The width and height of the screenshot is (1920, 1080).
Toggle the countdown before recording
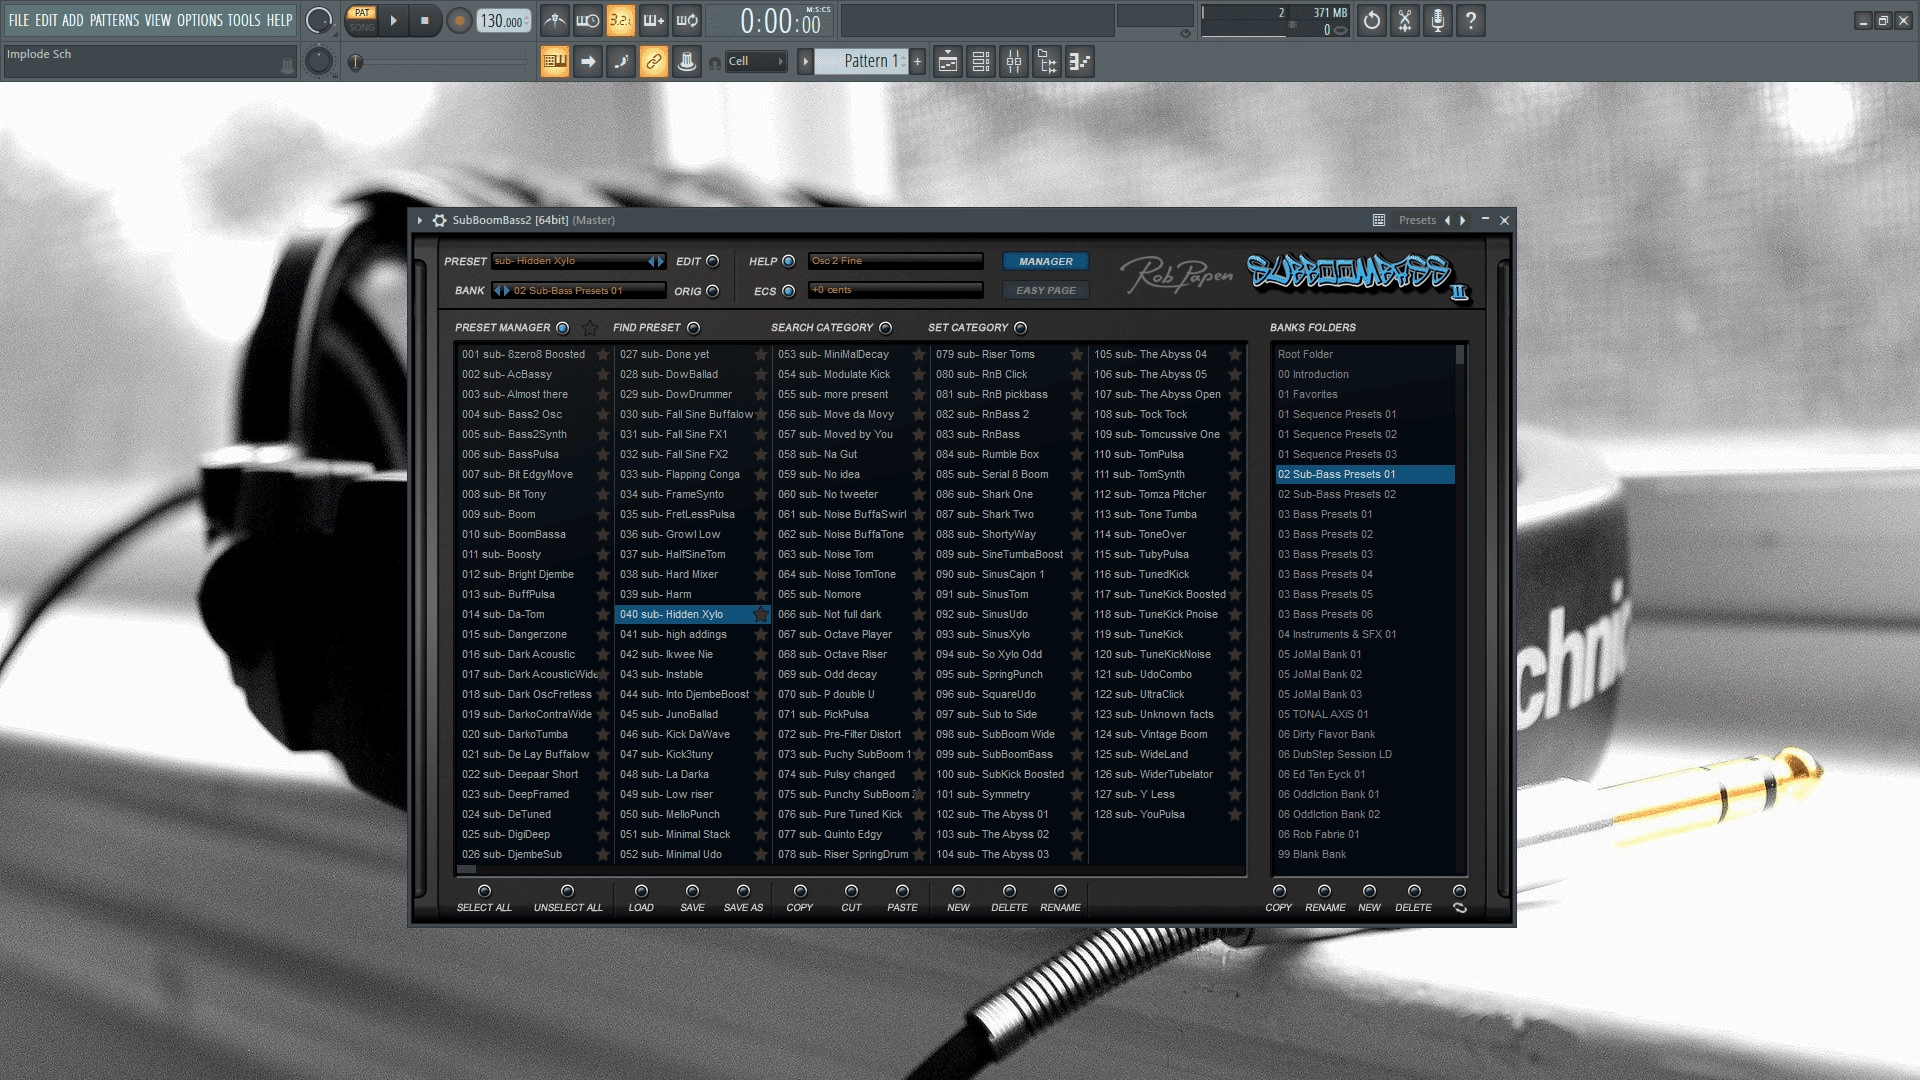(x=621, y=20)
